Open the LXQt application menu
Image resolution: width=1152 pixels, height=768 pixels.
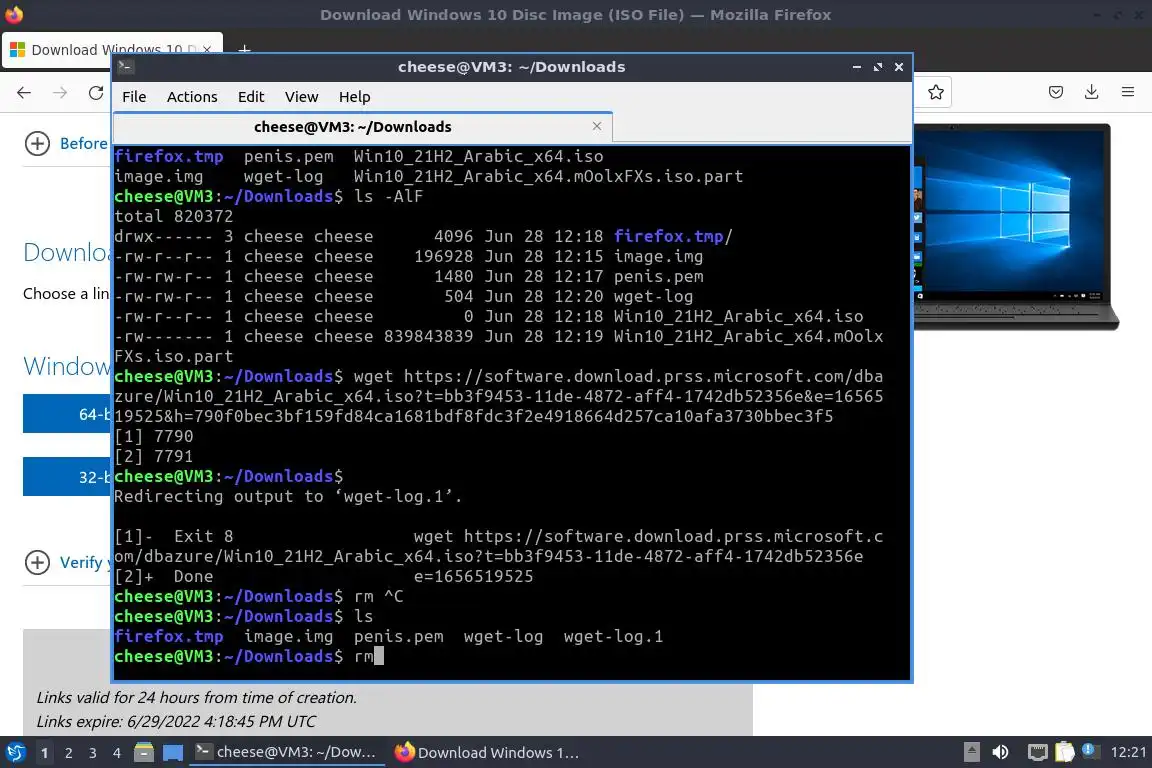(x=15, y=753)
